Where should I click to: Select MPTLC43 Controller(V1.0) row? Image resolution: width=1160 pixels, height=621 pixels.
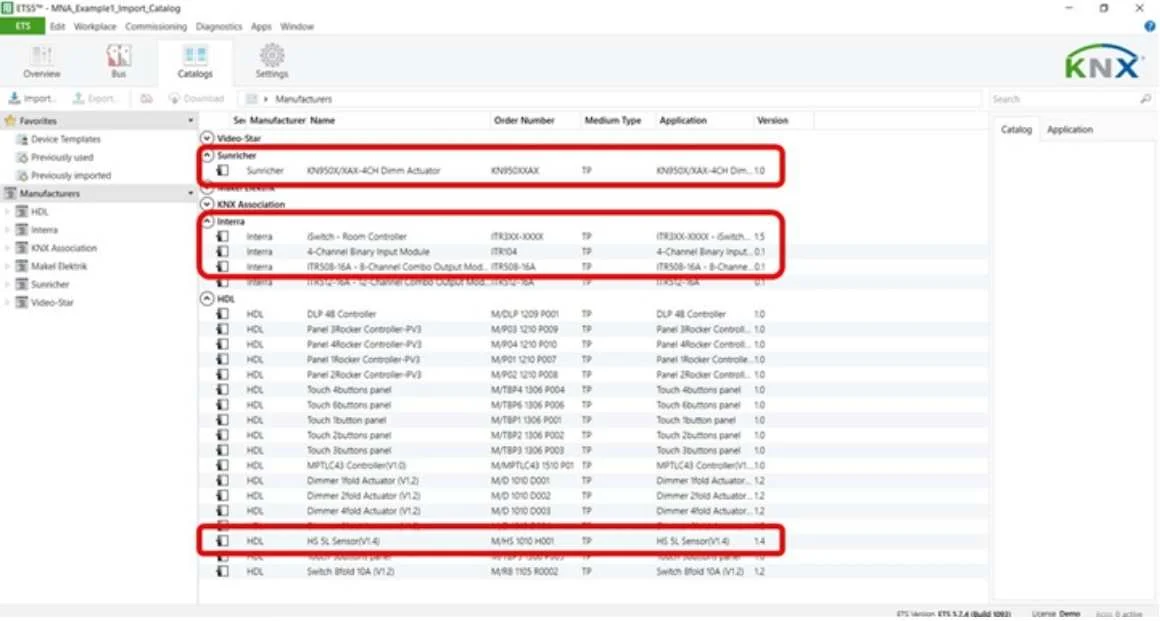coord(593,466)
